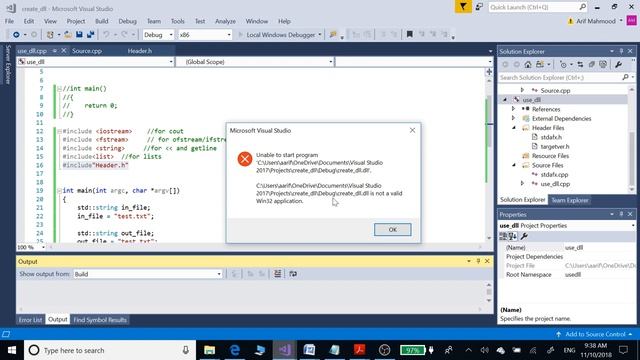The image size is (640, 360).
Task: Collapse the use_dll project node
Action: coord(505,100)
